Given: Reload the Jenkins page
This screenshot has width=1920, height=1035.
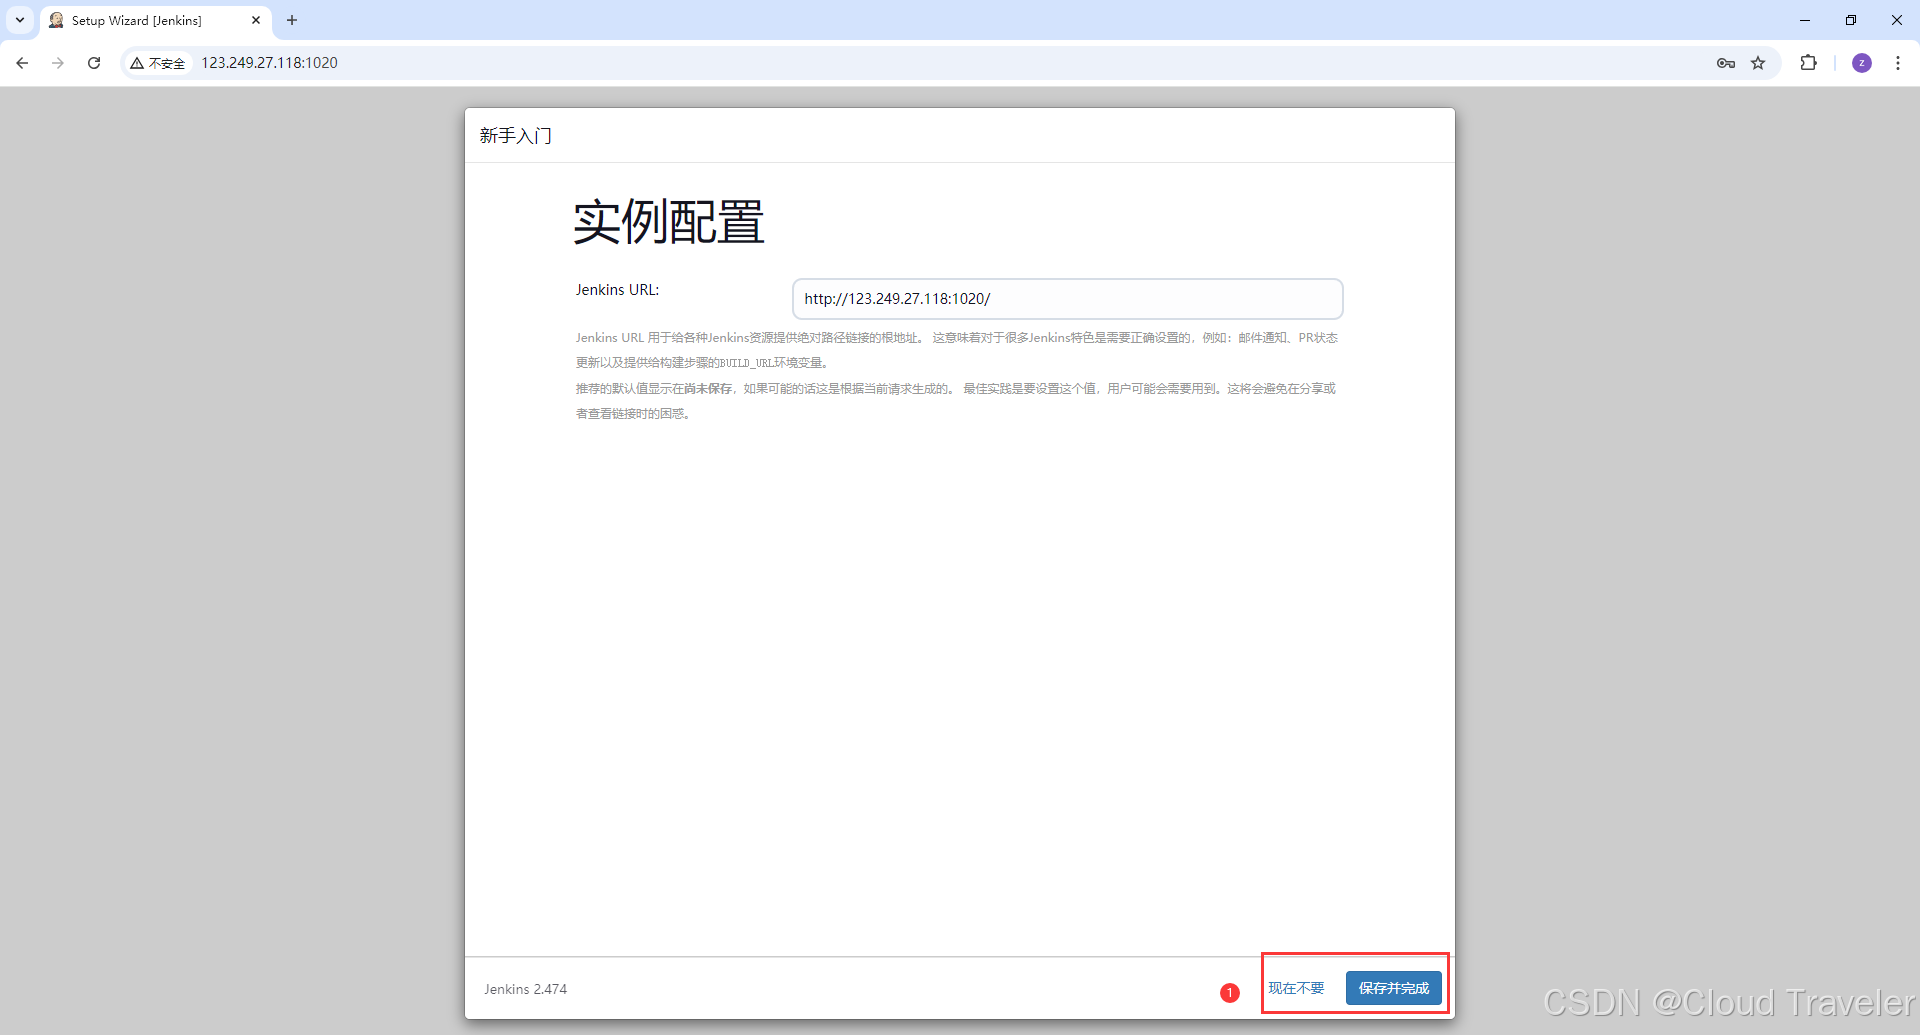Looking at the screenshot, I should (94, 63).
